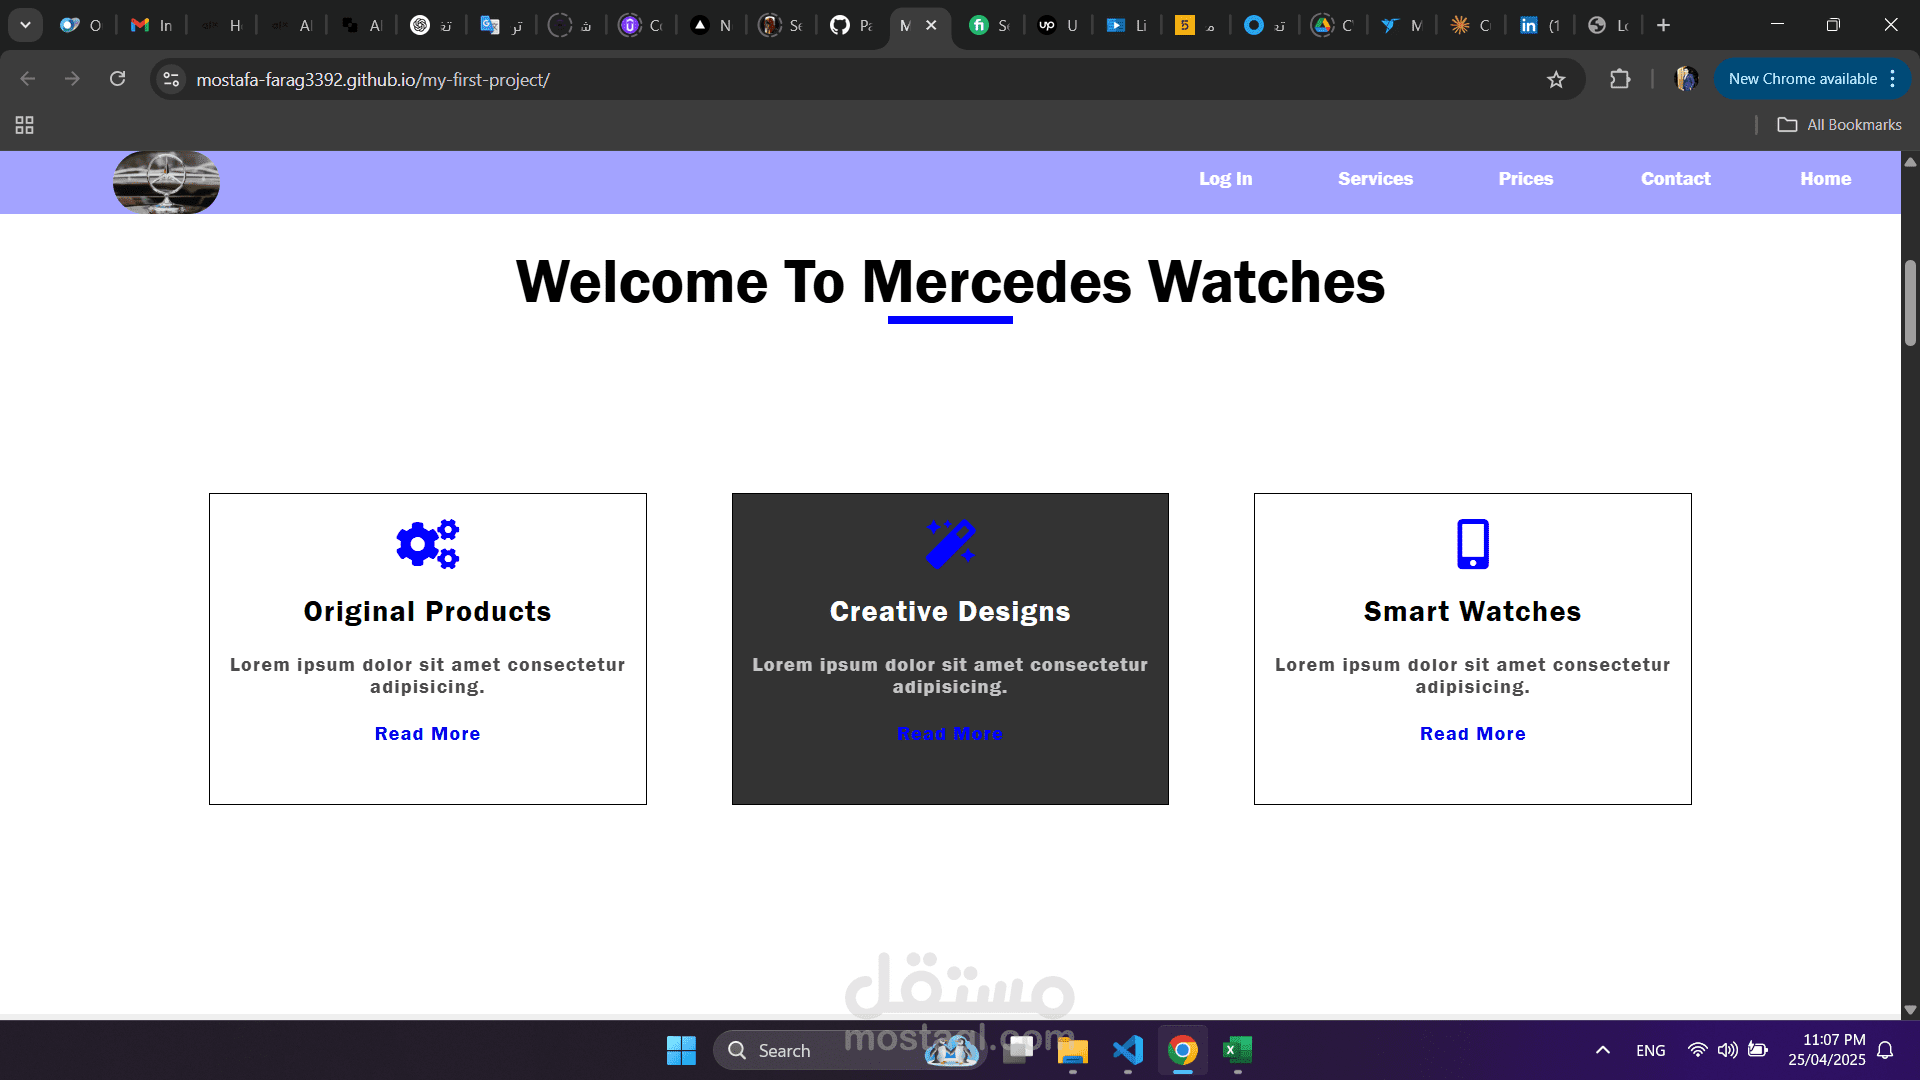Image resolution: width=1920 pixels, height=1080 pixels.
Task: Open the Prices navigation item
Action: (x=1525, y=179)
